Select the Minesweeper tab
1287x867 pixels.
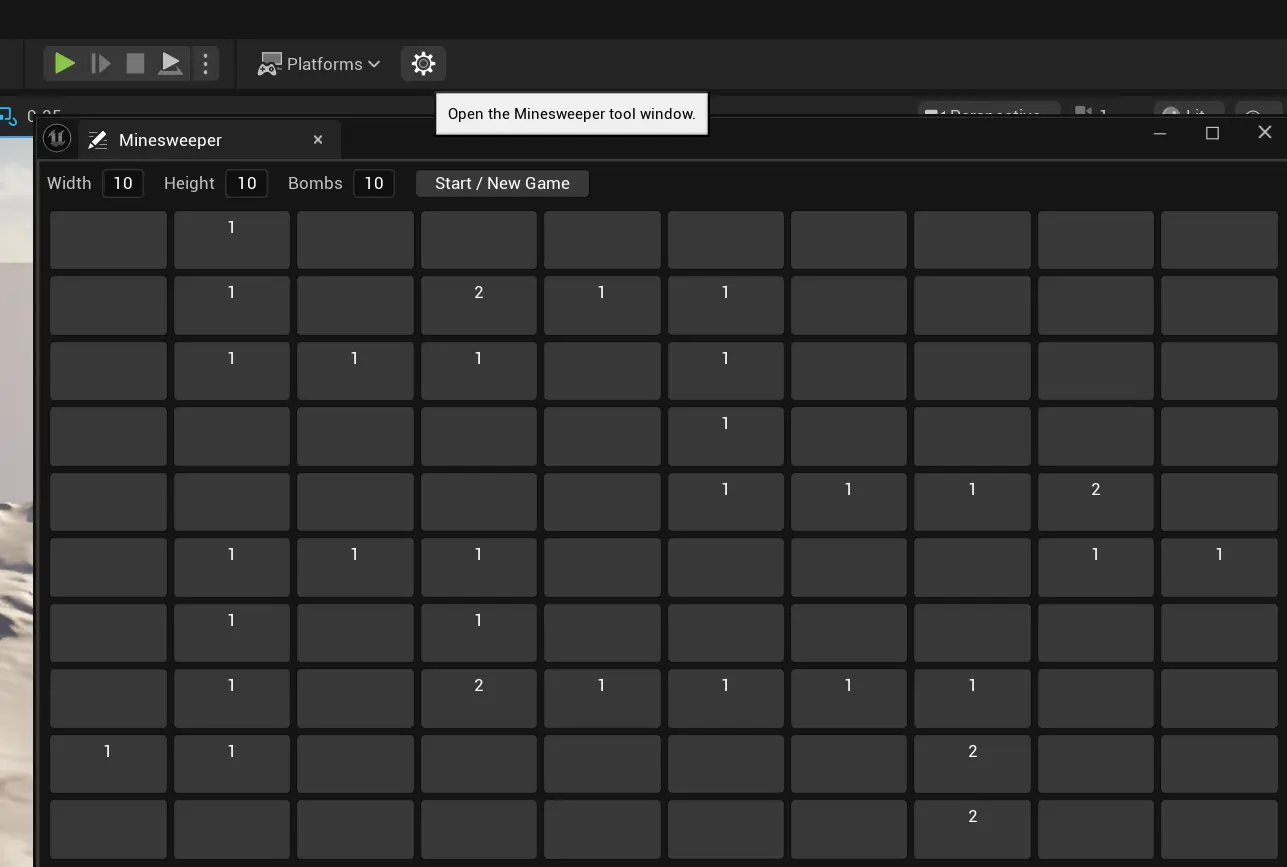click(170, 140)
